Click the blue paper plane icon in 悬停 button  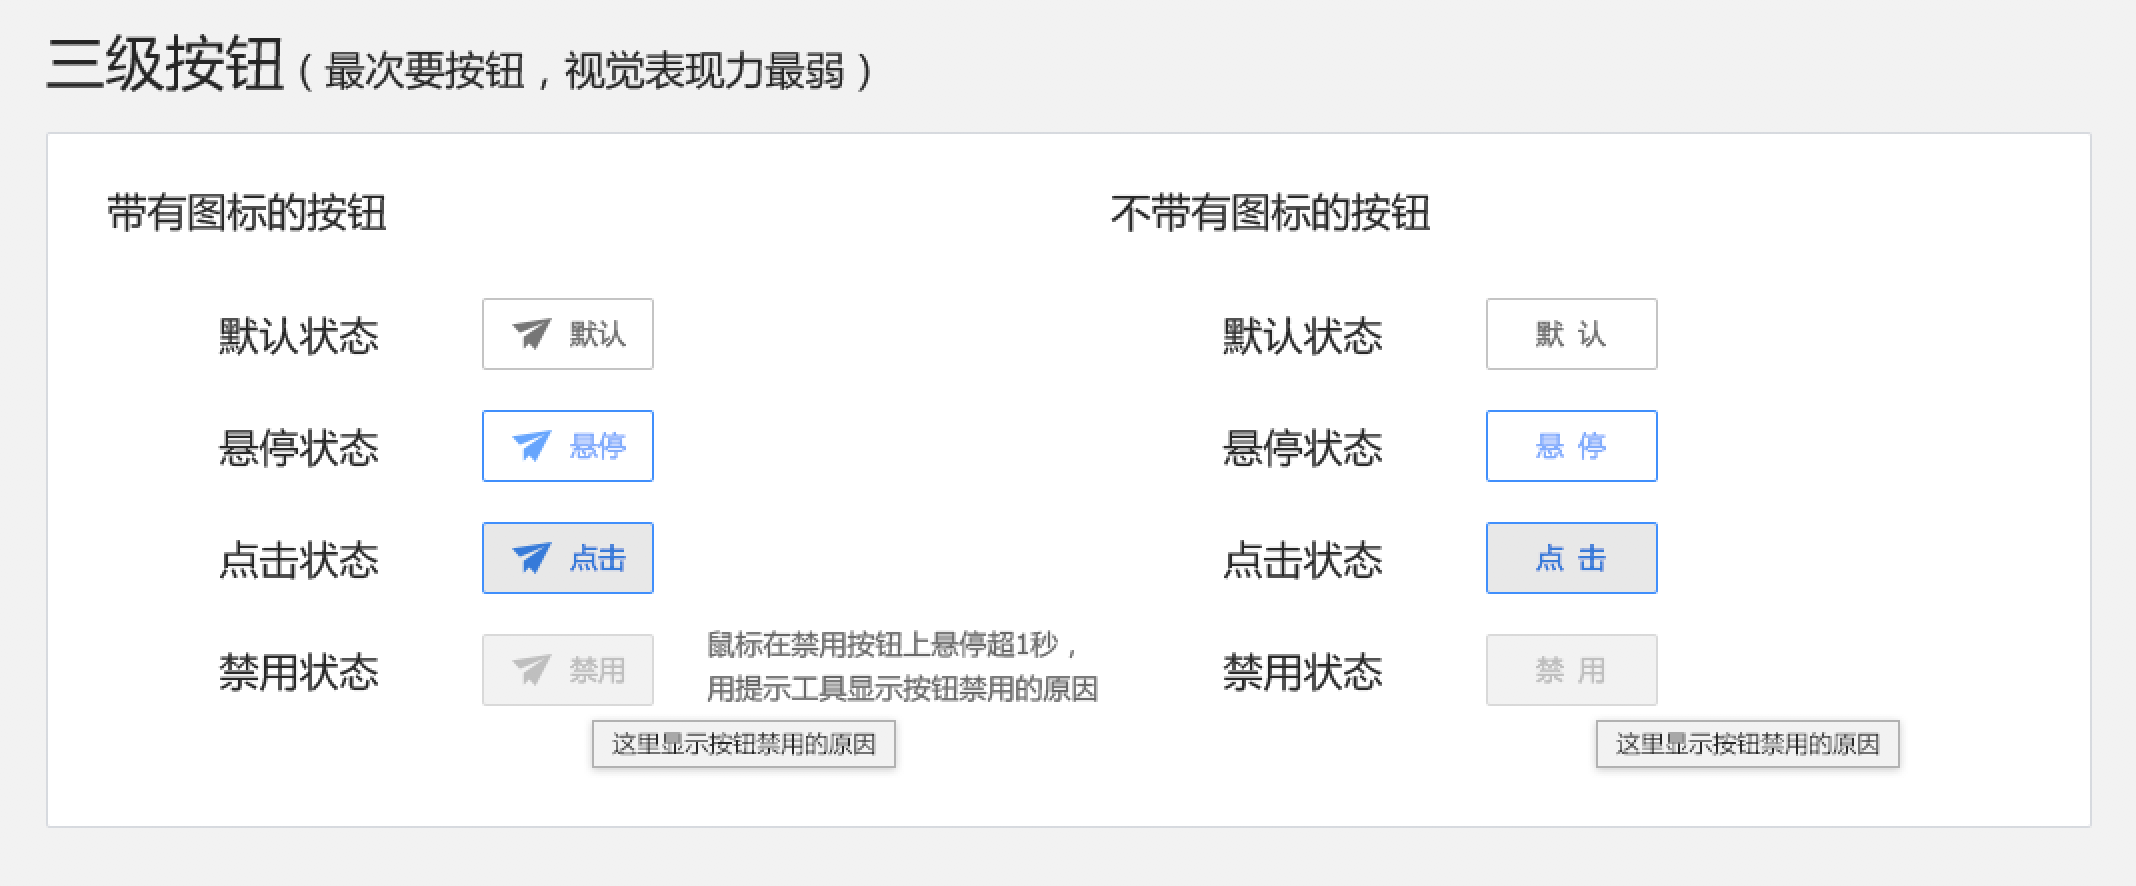point(531,446)
